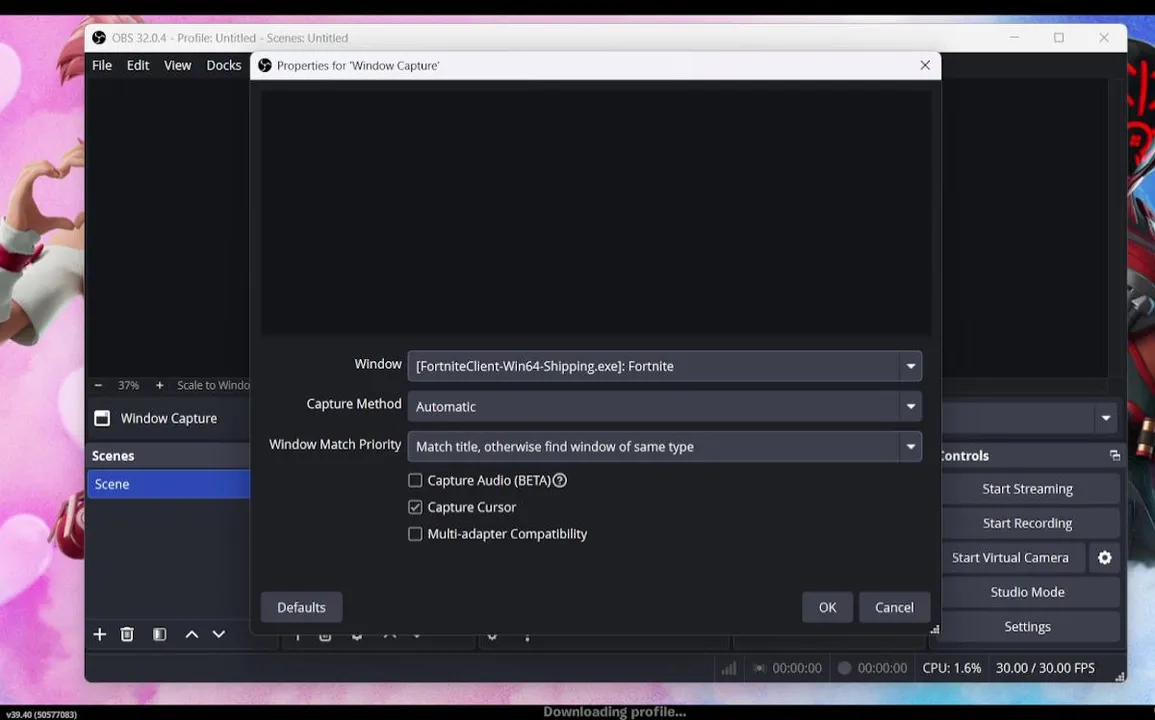Image resolution: width=1155 pixels, height=720 pixels.
Task: Uncheck the Capture Cursor checkbox
Action: (x=415, y=507)
